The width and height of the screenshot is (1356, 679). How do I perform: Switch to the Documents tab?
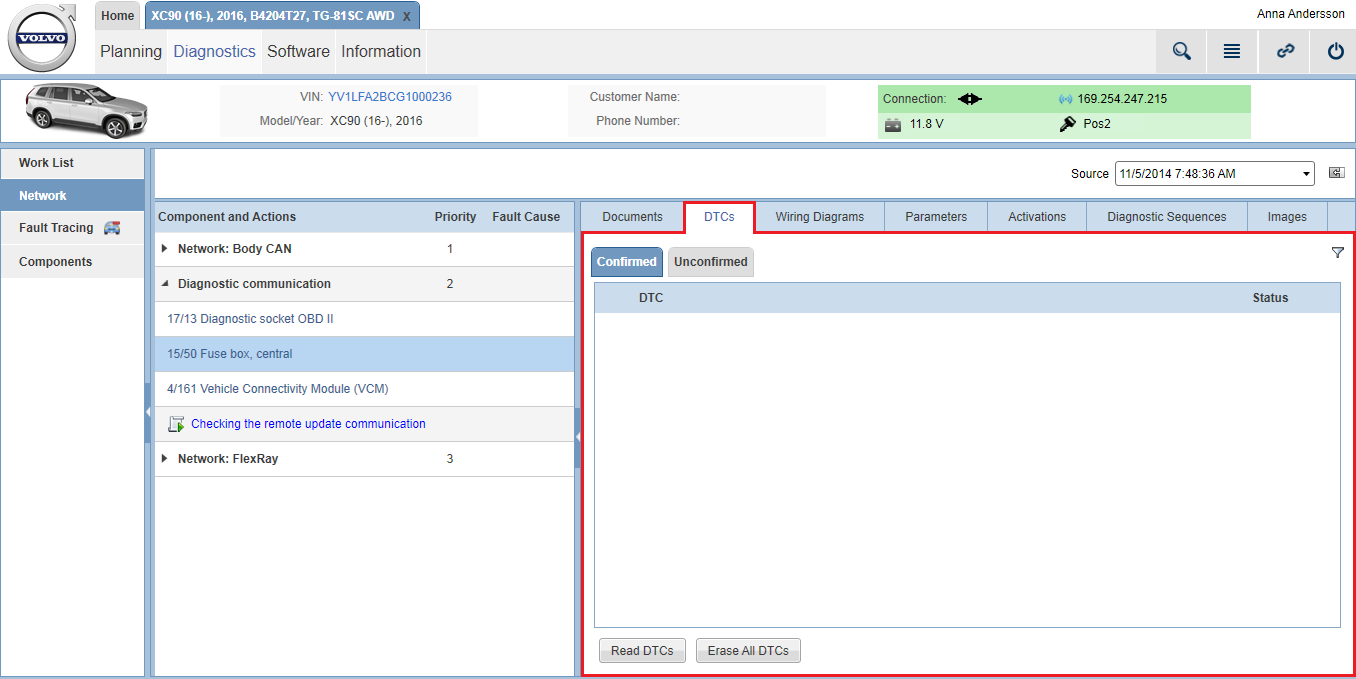[632, 217]
